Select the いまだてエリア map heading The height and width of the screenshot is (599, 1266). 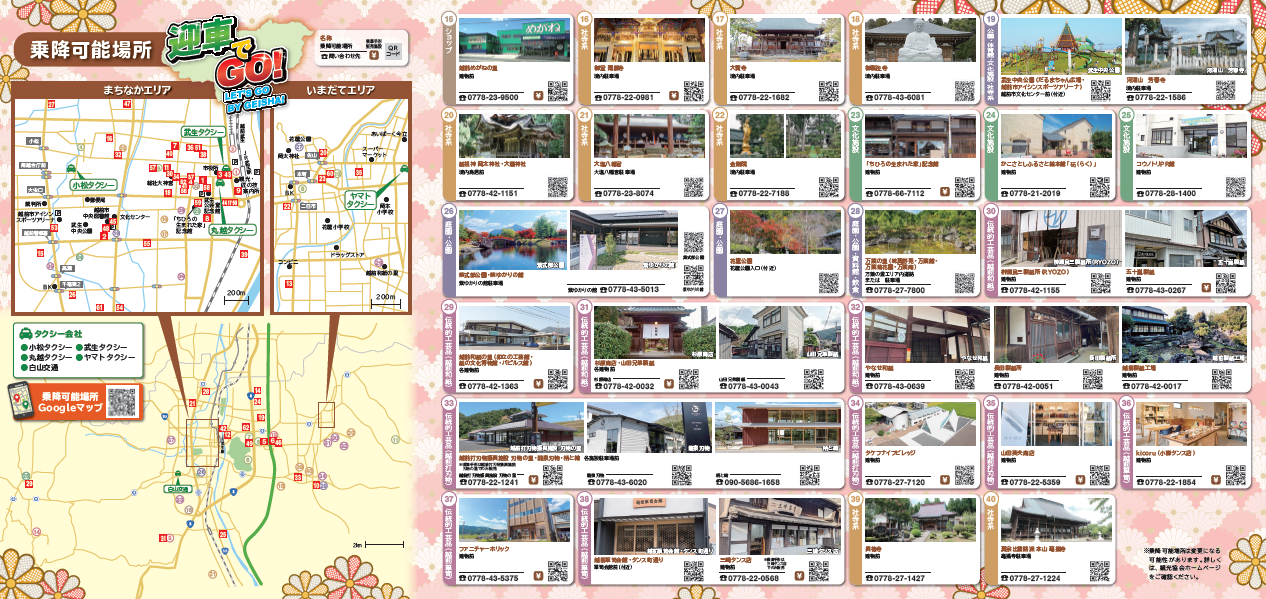pos(341,89)
